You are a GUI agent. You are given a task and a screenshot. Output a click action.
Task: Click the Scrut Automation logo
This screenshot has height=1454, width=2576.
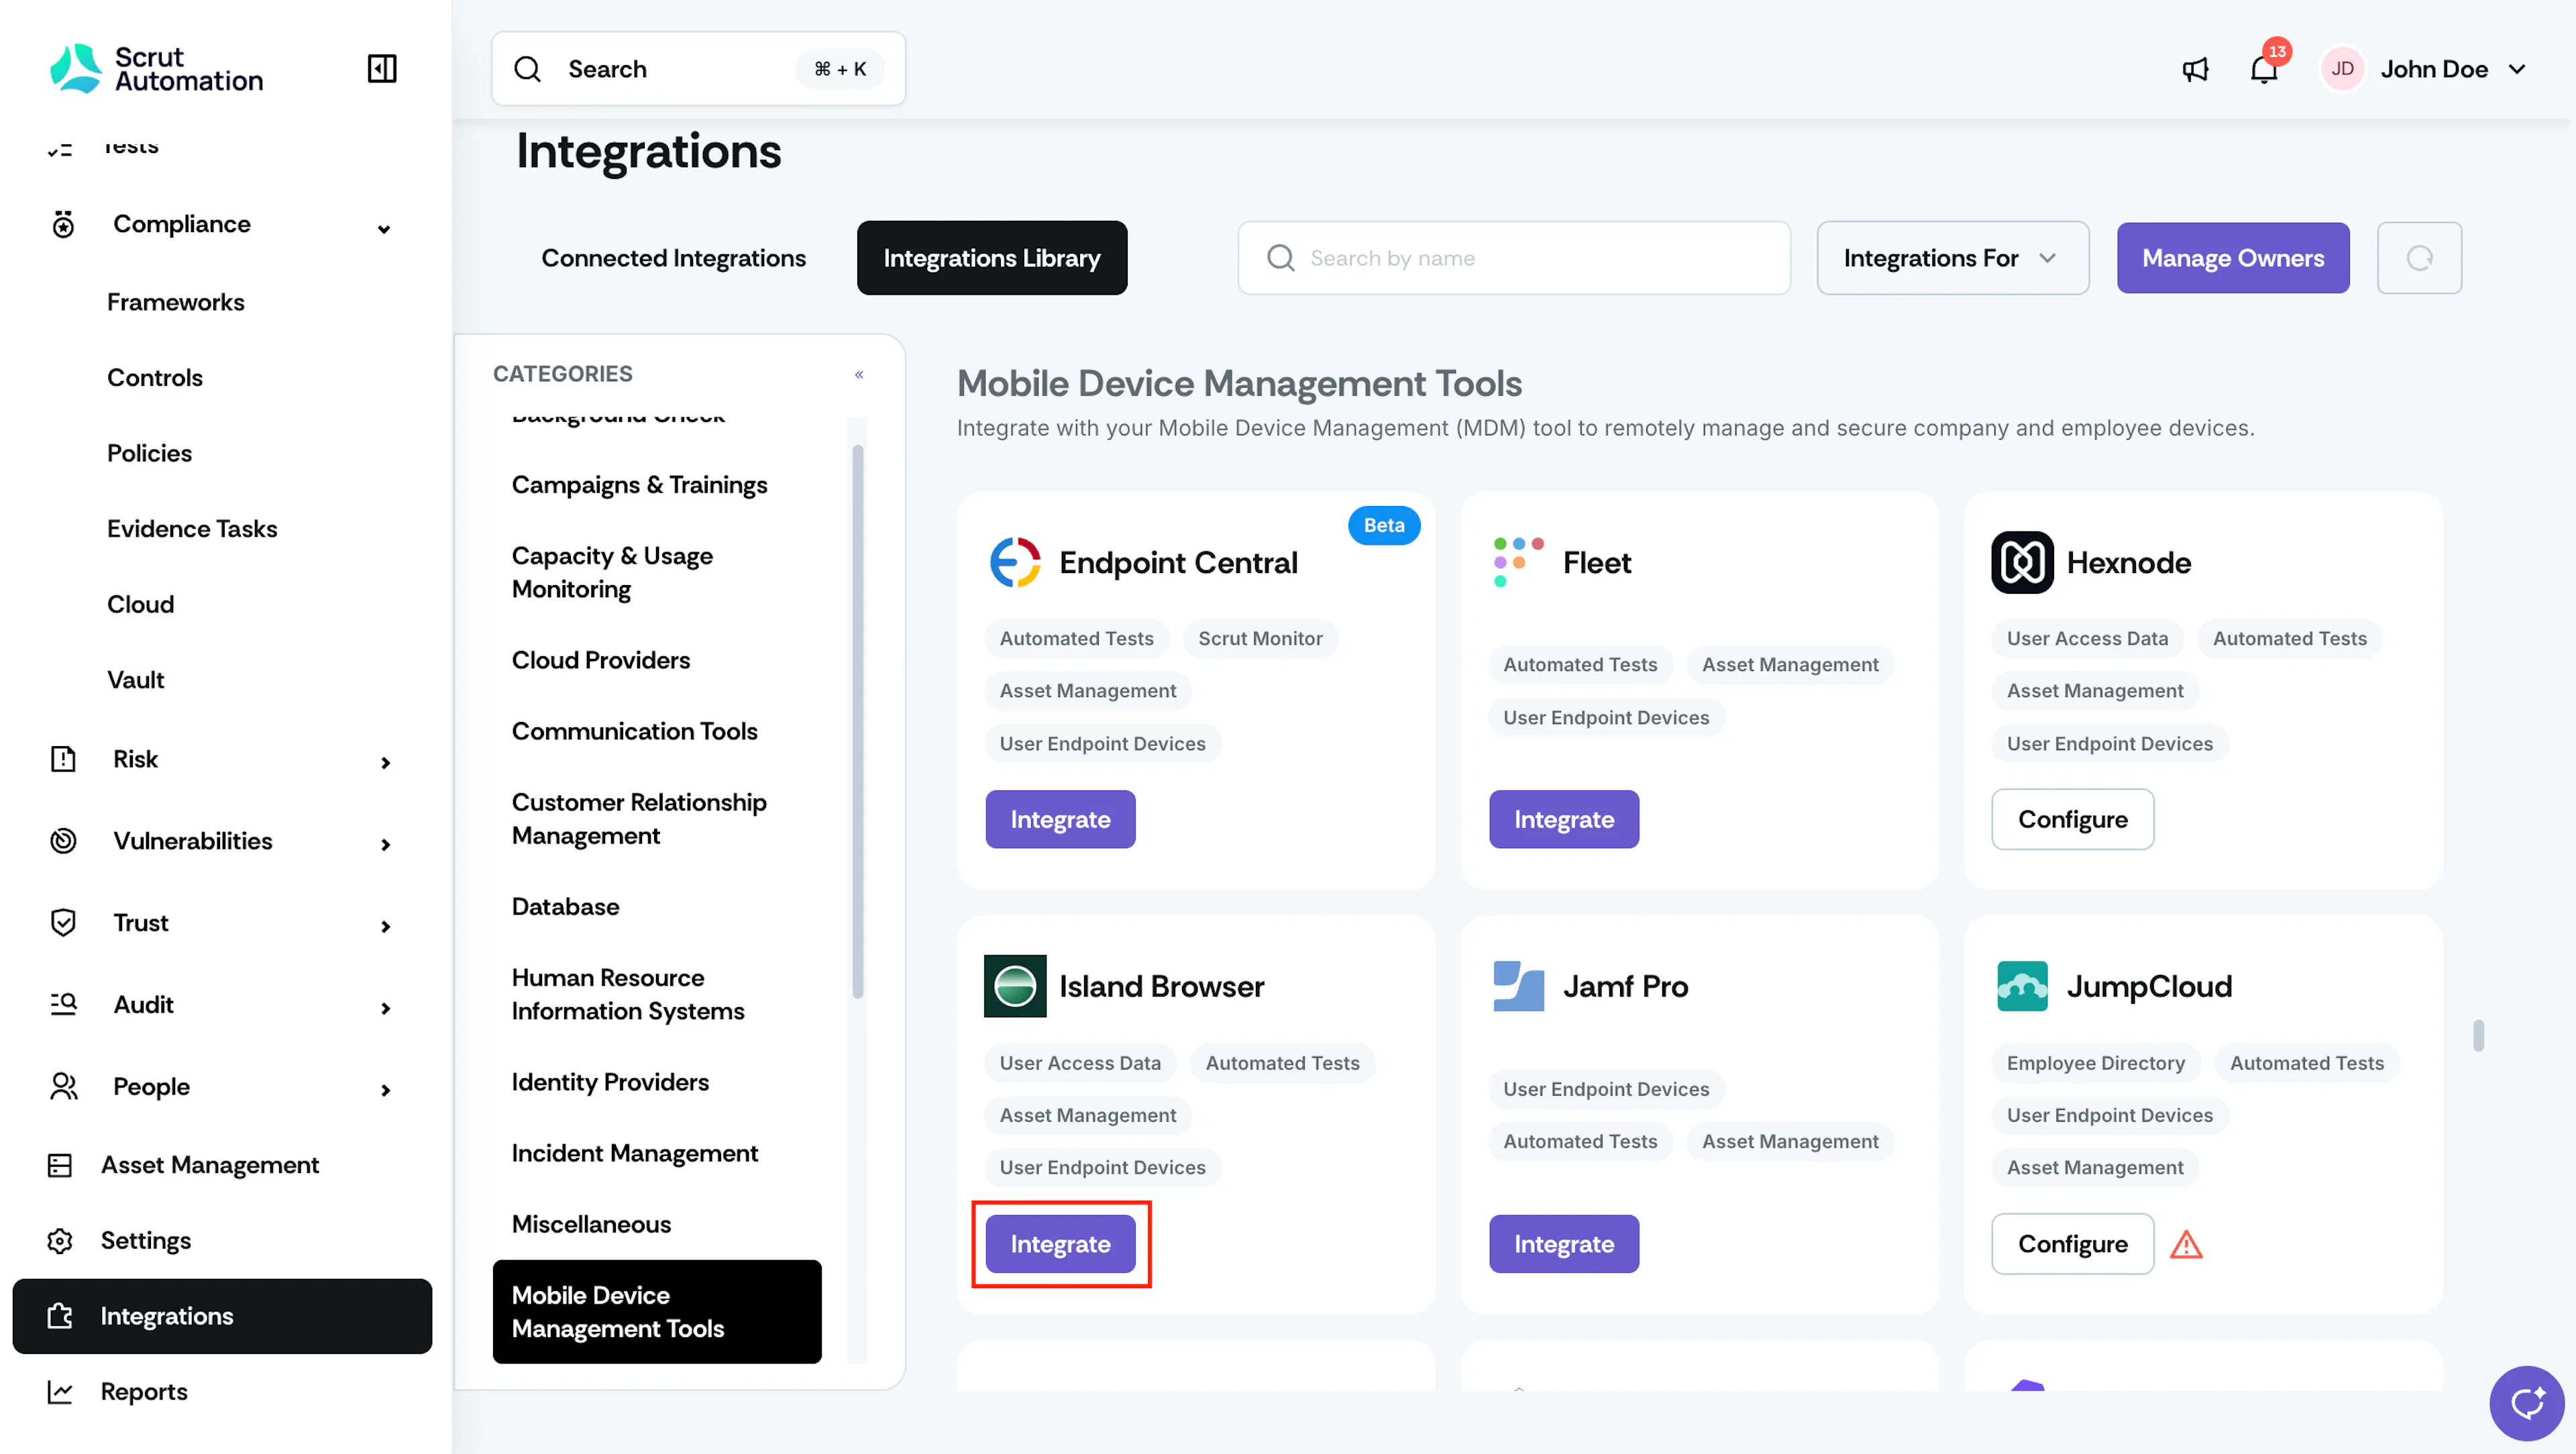tap(157, 69)
